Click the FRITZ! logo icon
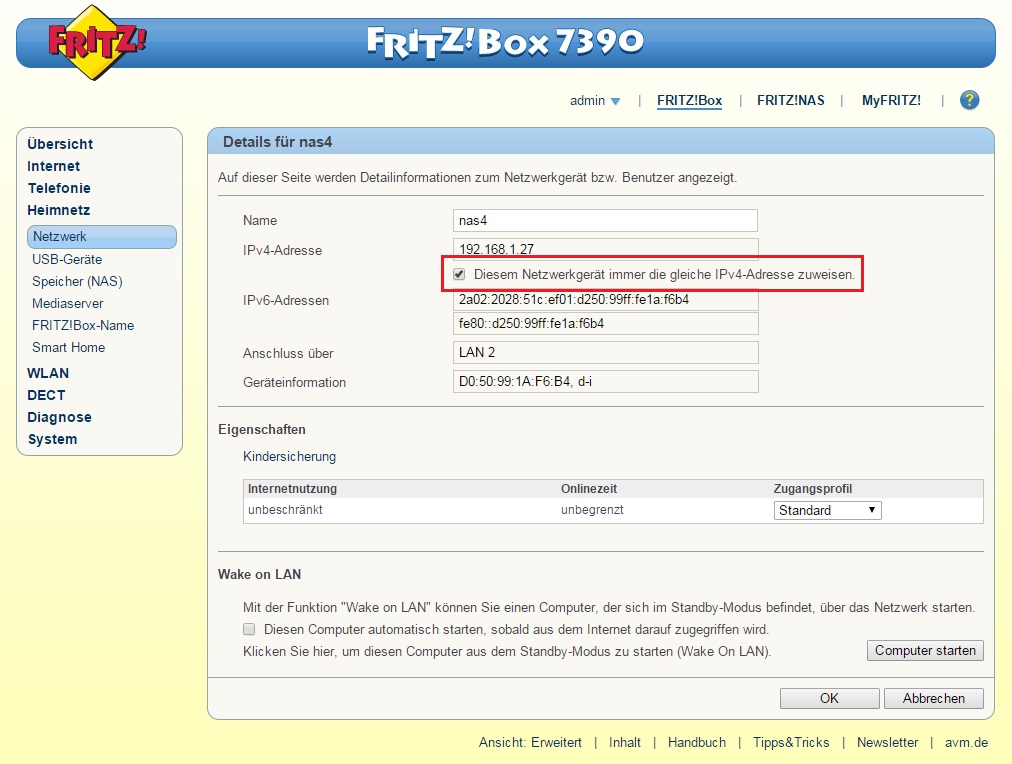Image resolution: width=1012 pixels, height=764 pixels. tap(96, 43)
